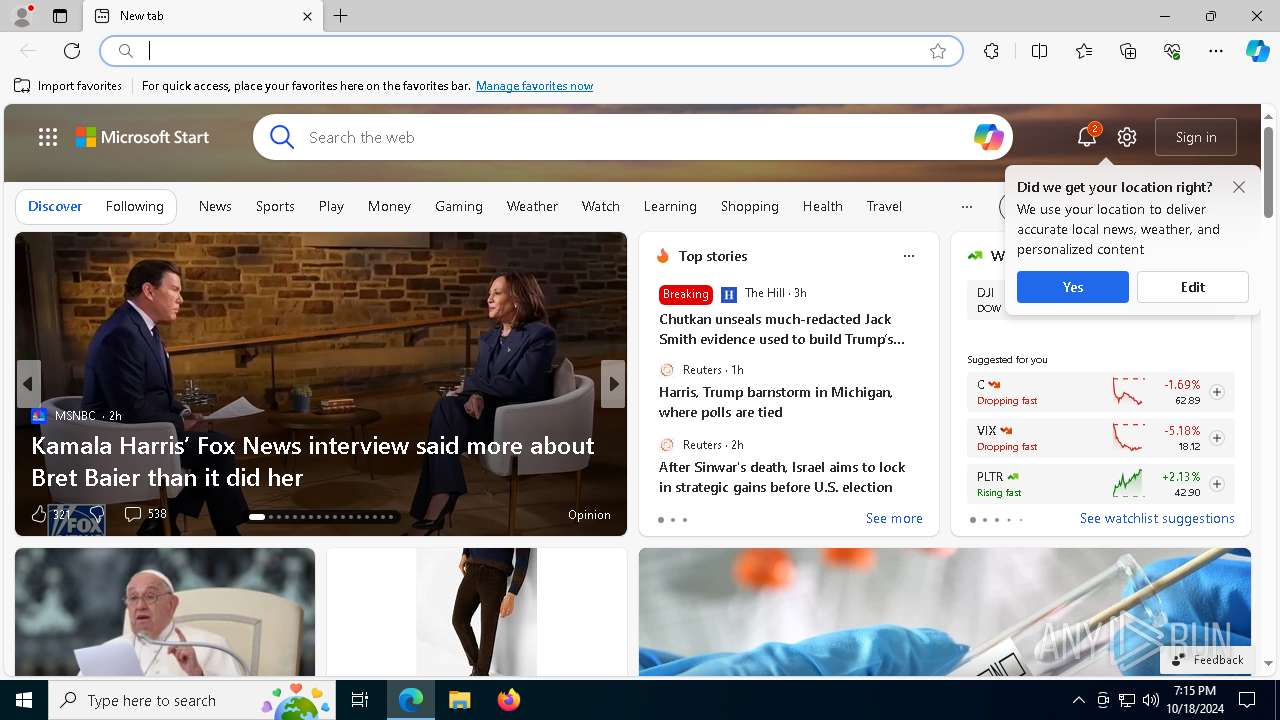Open Task View on taskbar
The image size is (1280, 720).
(360, 700)
